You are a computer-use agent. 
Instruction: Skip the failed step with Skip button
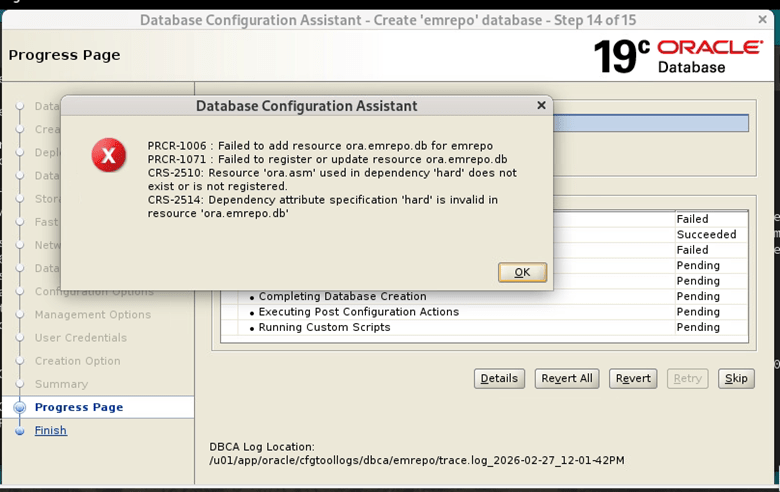[735, 378]
